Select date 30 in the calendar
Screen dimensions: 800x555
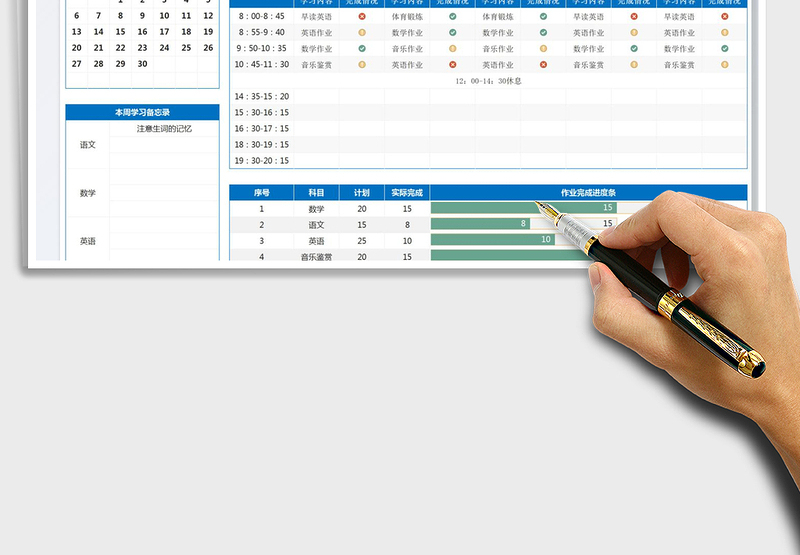(142, 63)
